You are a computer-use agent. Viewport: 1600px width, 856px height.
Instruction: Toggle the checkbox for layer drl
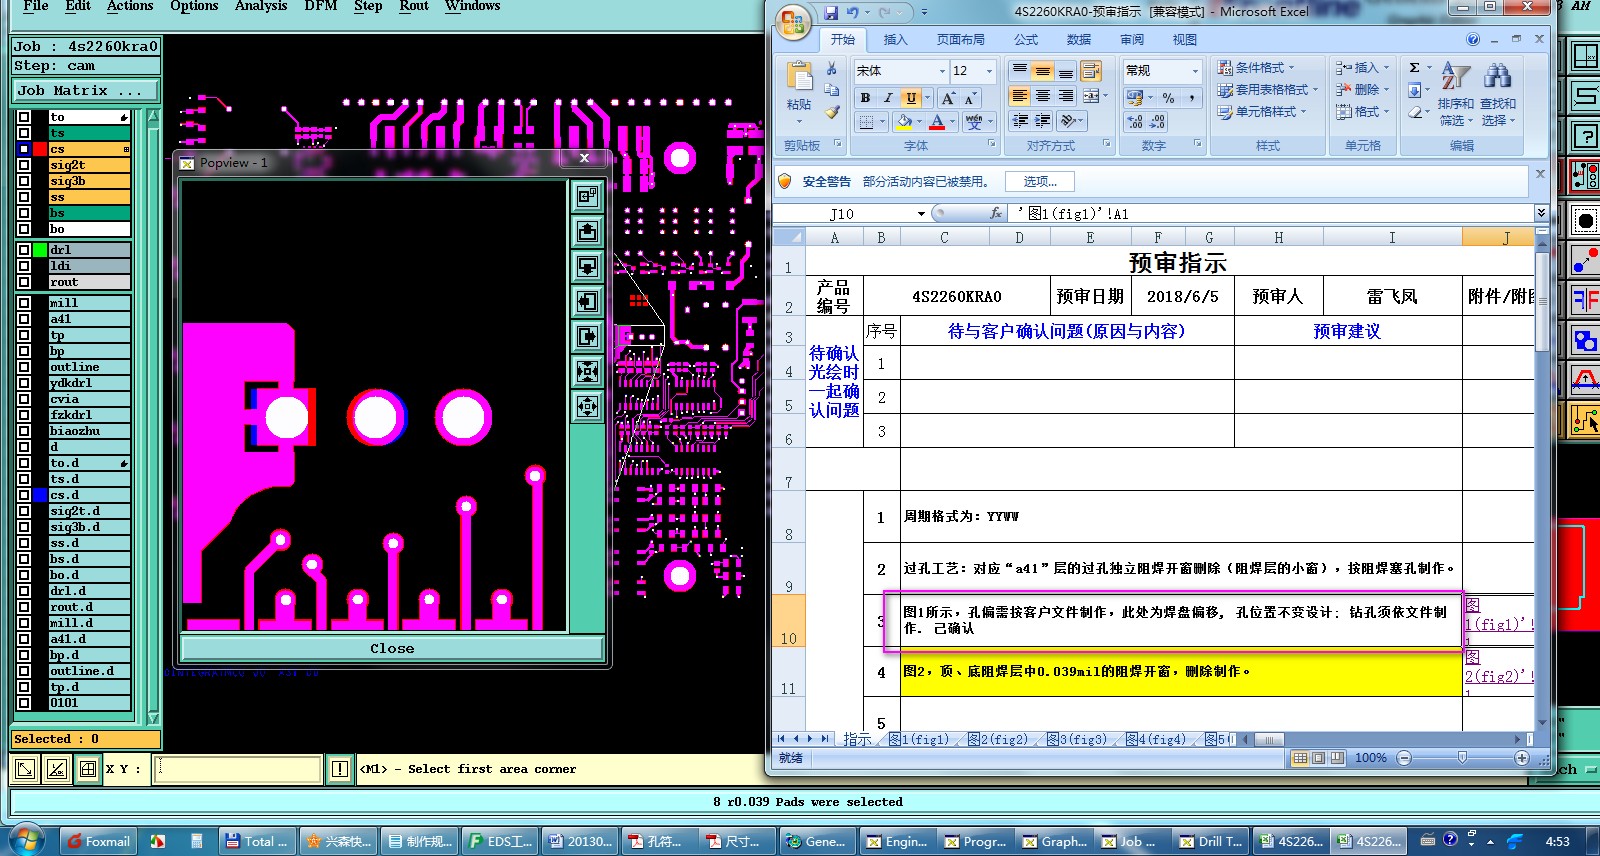point(24,250)
